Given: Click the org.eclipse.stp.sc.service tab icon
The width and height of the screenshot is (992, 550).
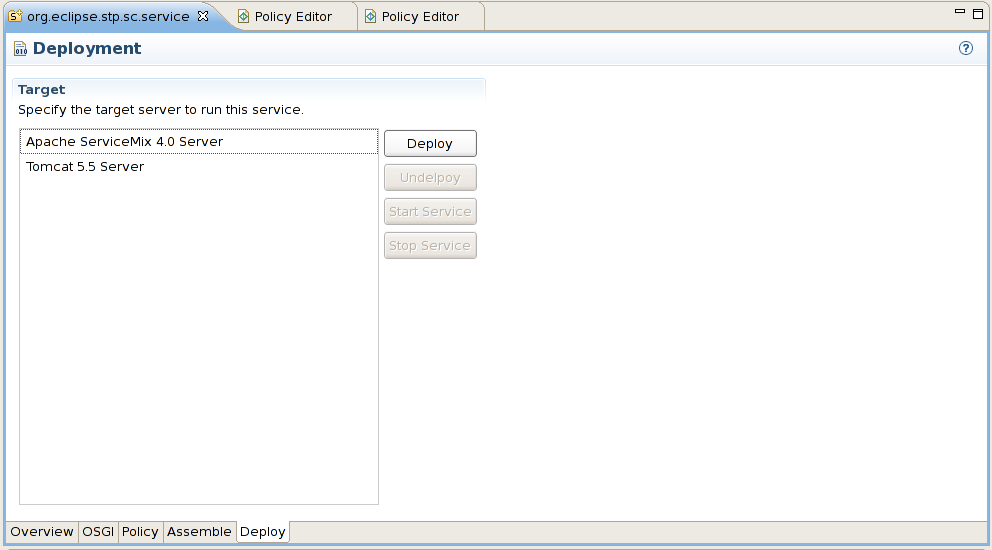Looking at the screenshot, I should click(15, 16).
